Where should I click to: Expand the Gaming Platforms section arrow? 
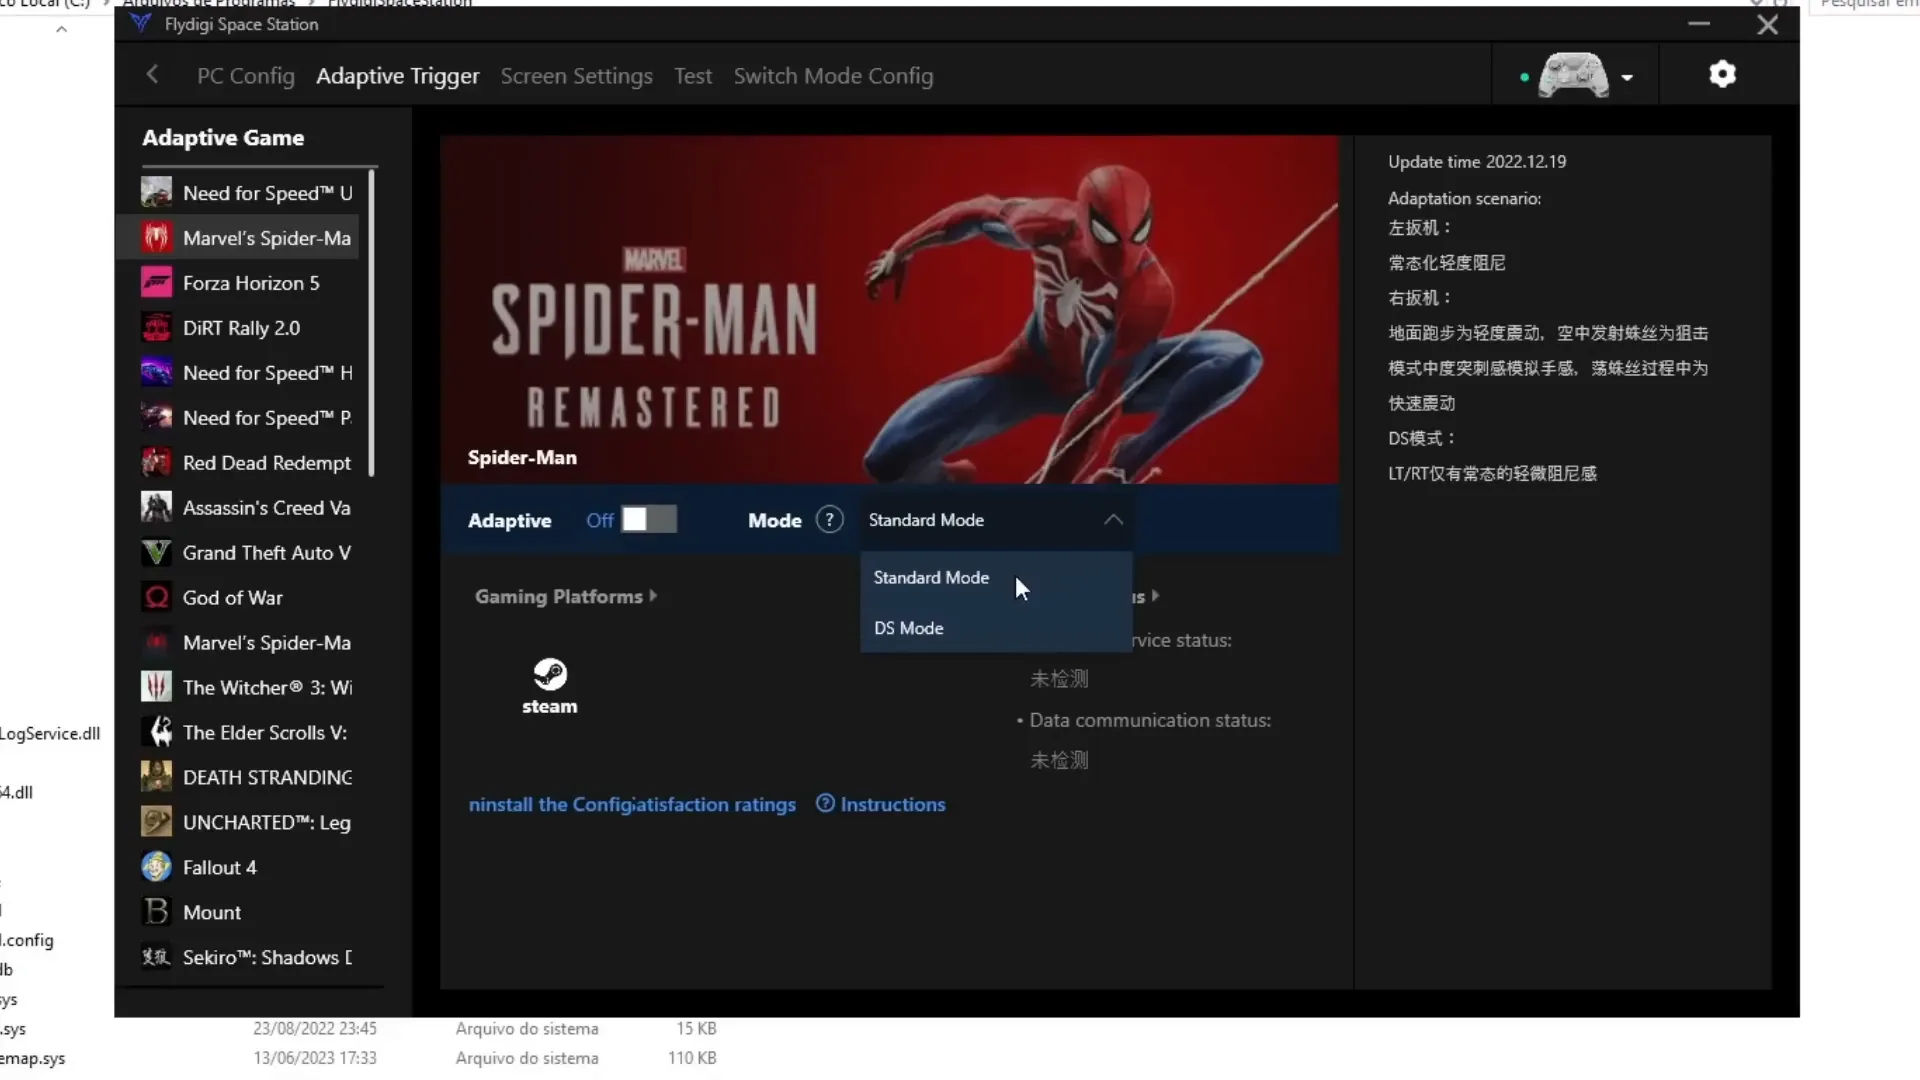653,596
